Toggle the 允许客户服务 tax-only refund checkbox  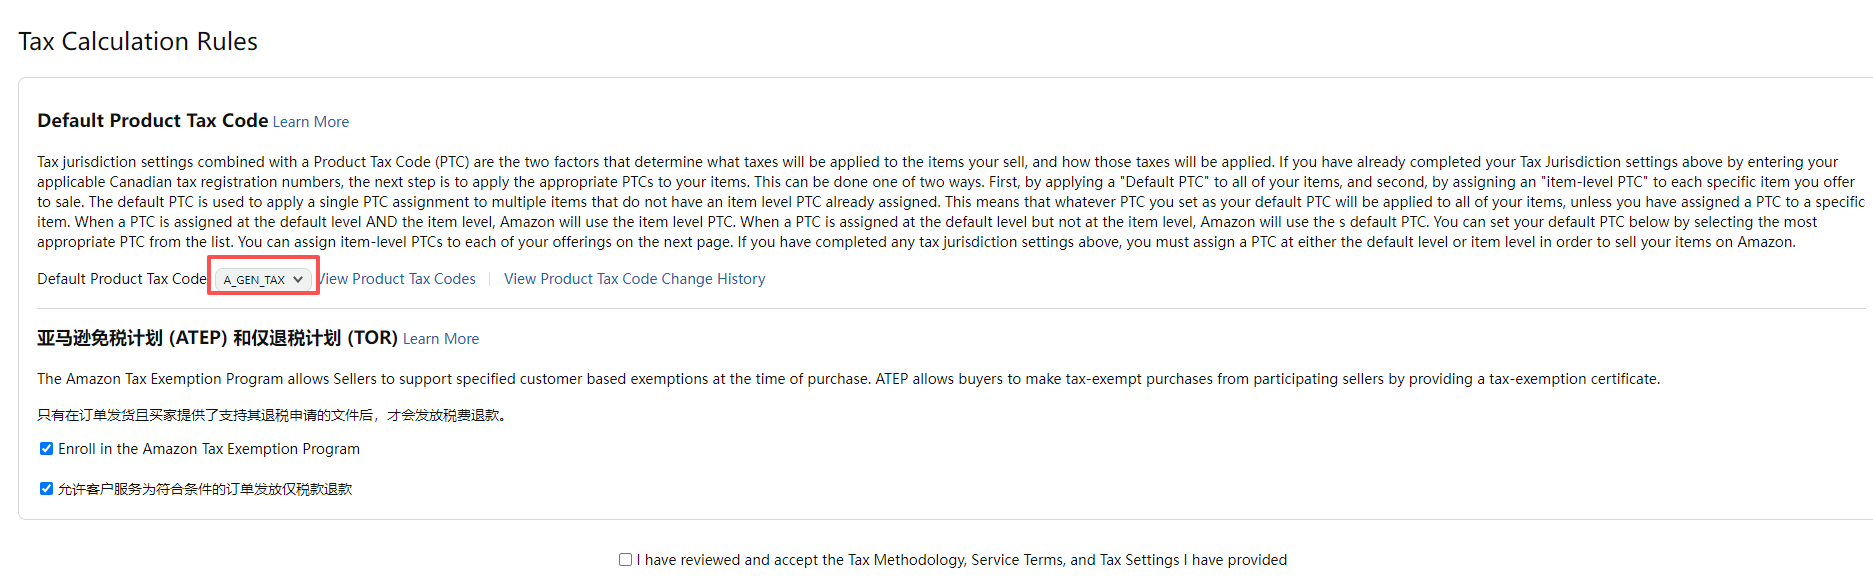pos(46,489)
